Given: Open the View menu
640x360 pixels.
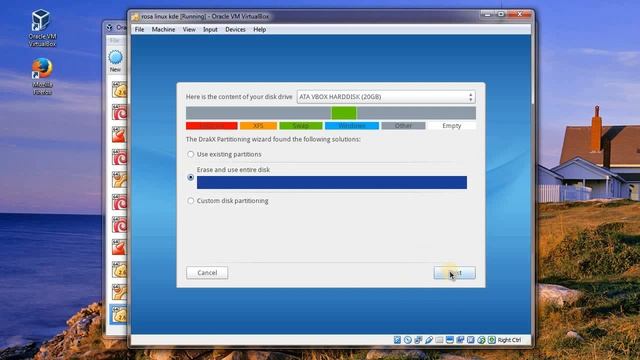Looking at the screenshot, I should pos(189,29).
